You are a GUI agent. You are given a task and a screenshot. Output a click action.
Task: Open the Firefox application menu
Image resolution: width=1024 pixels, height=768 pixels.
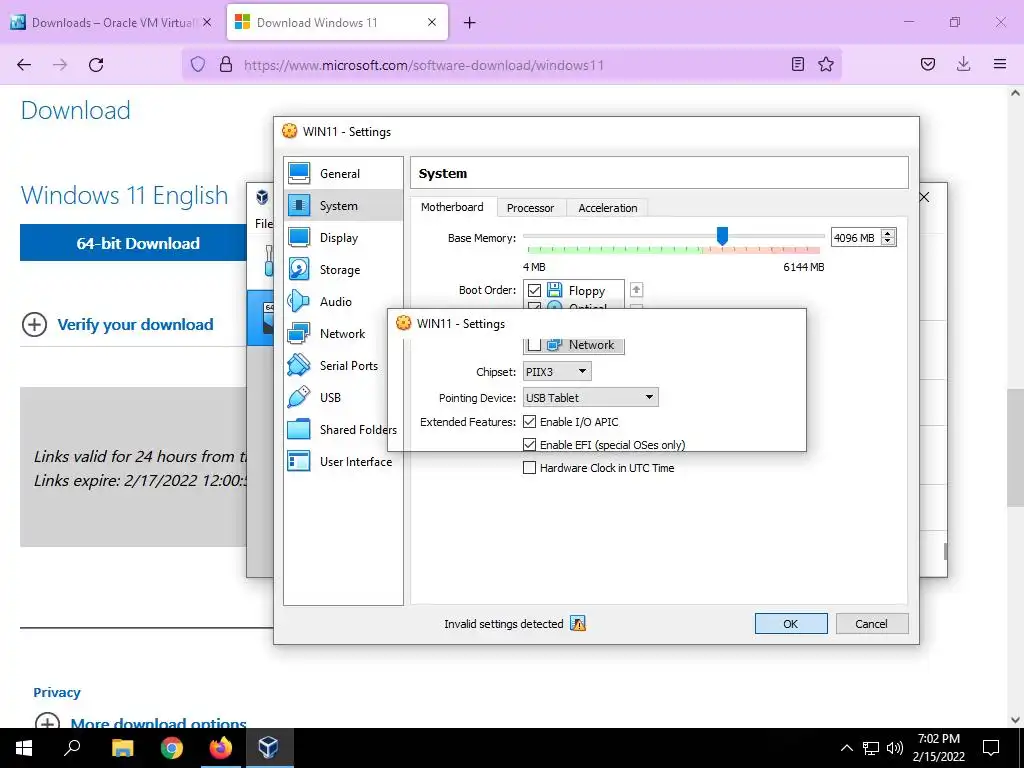(x=1000, y=64)
